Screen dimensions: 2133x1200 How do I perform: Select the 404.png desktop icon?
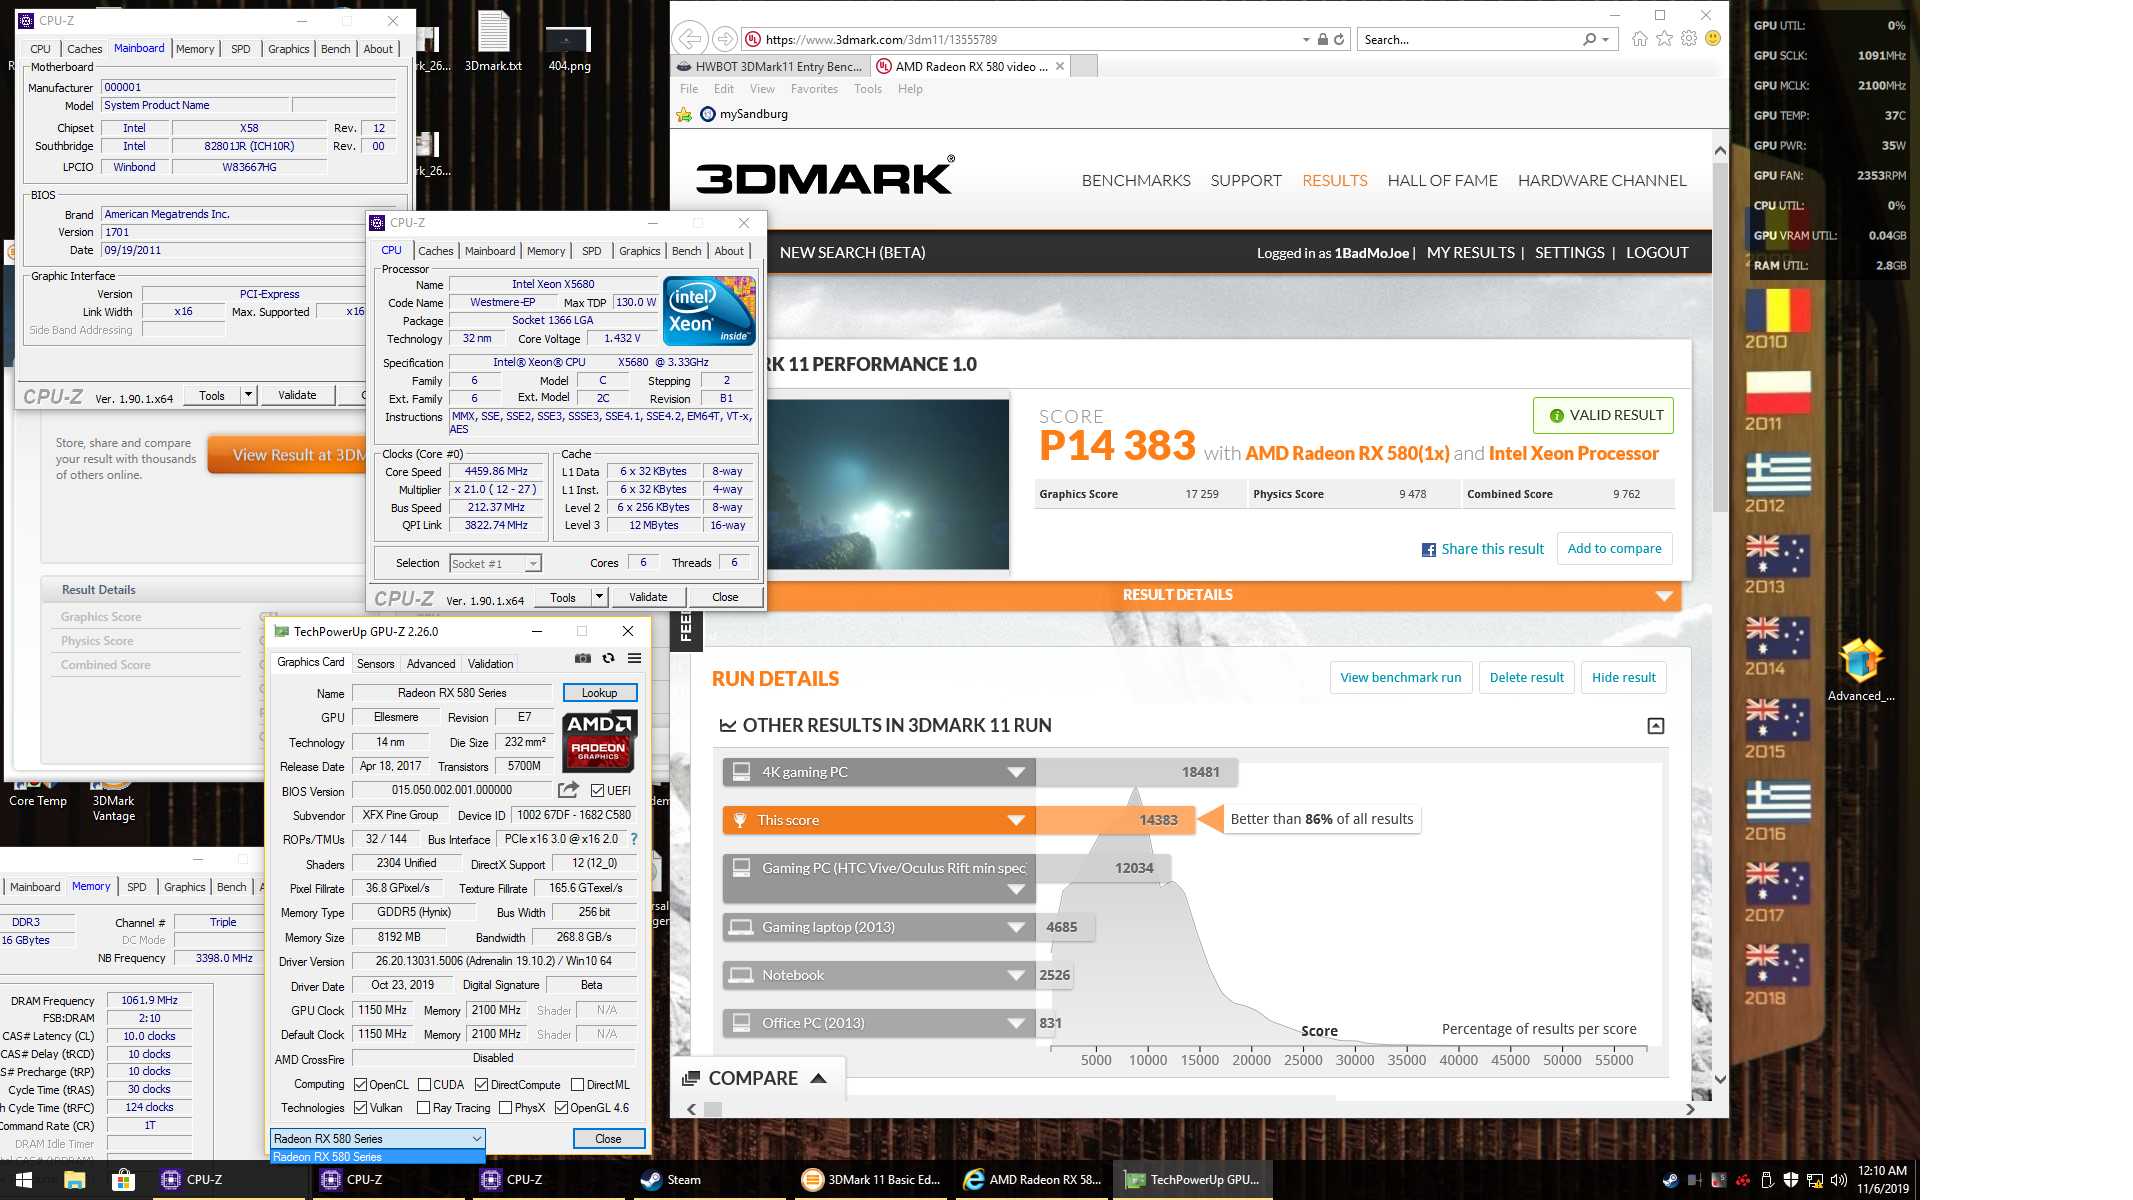coord(569,48)
